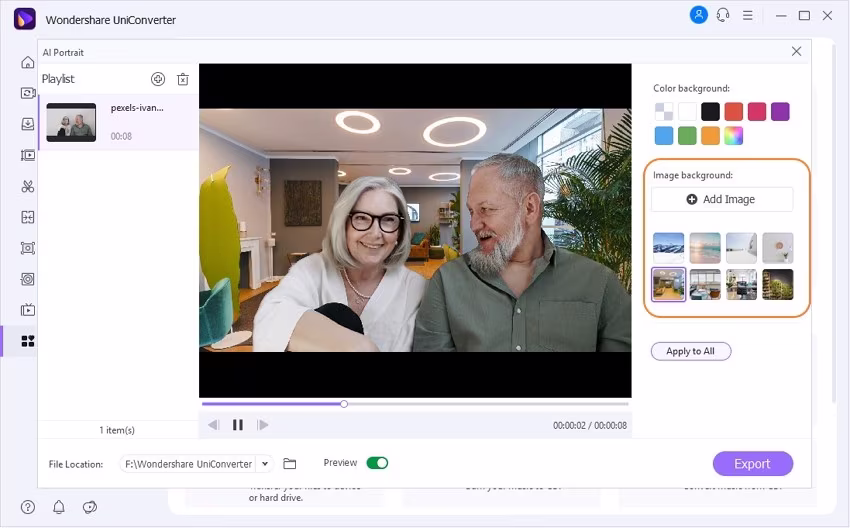The image size is (850, 528).
Task: Choose the night building image background
Action: tap(777, 284)
